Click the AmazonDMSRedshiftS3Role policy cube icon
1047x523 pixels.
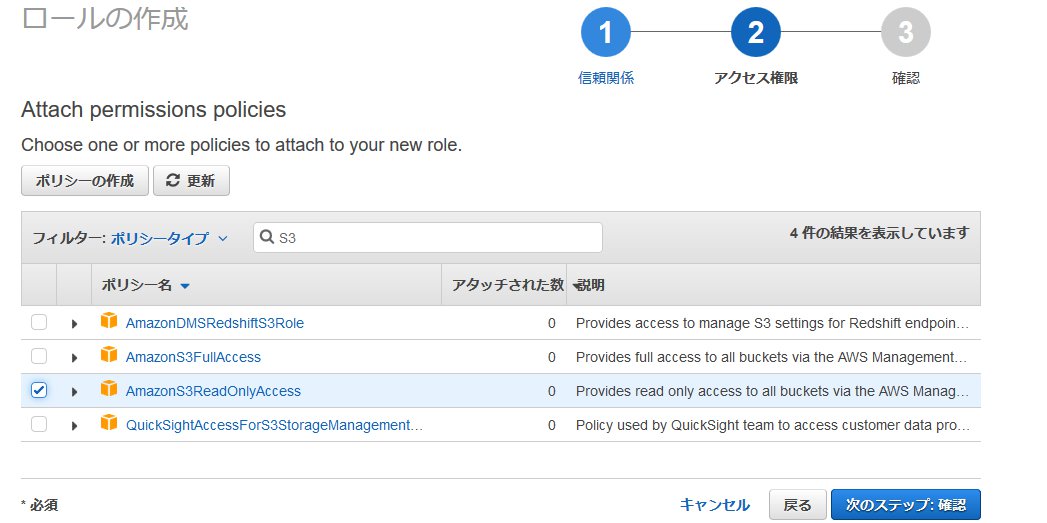click(109, 322)
